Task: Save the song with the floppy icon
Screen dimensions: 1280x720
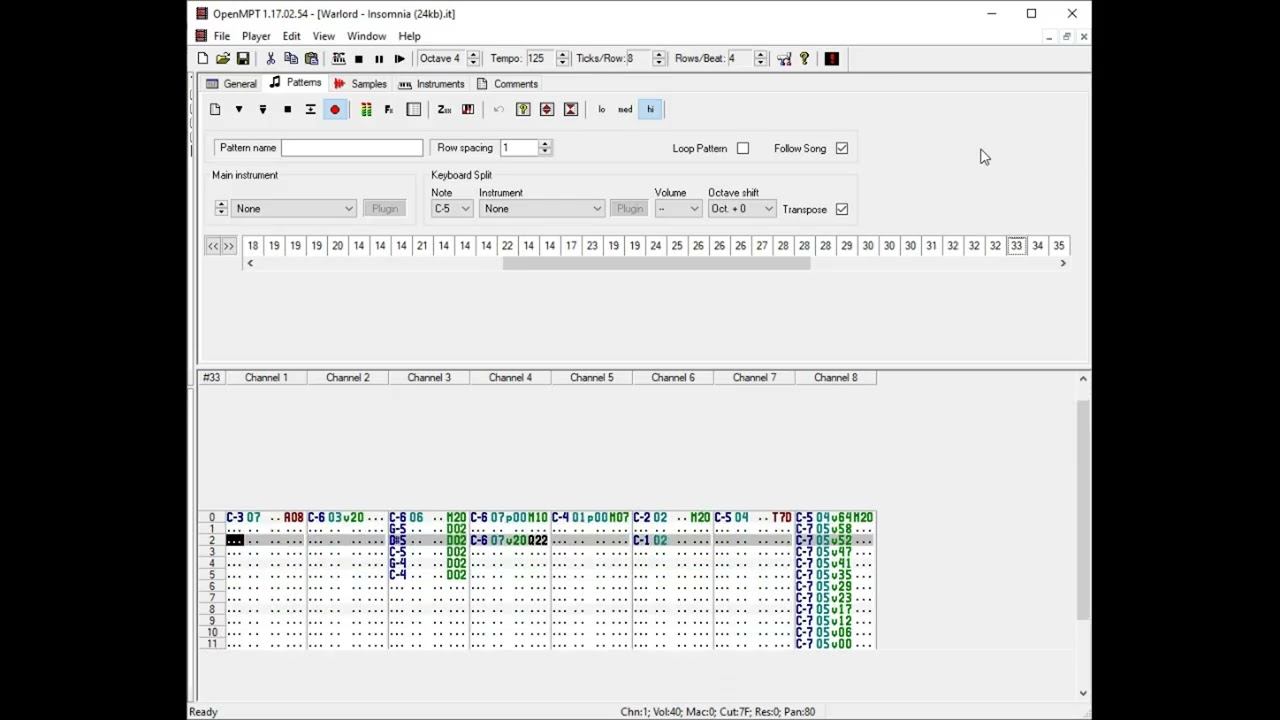Action: [x=243, y=59]
